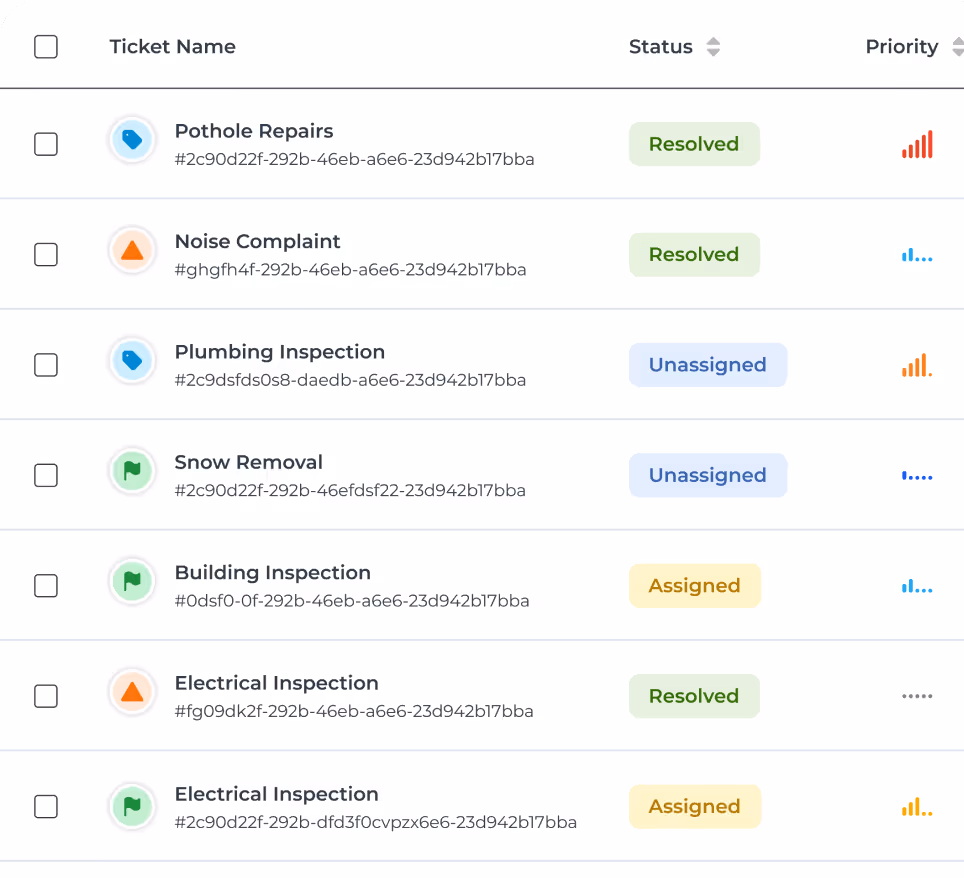Click the orange priority bars for Plumbing Inspection
The height and width of the screenshot is (878, 964).
coord(917,366)
